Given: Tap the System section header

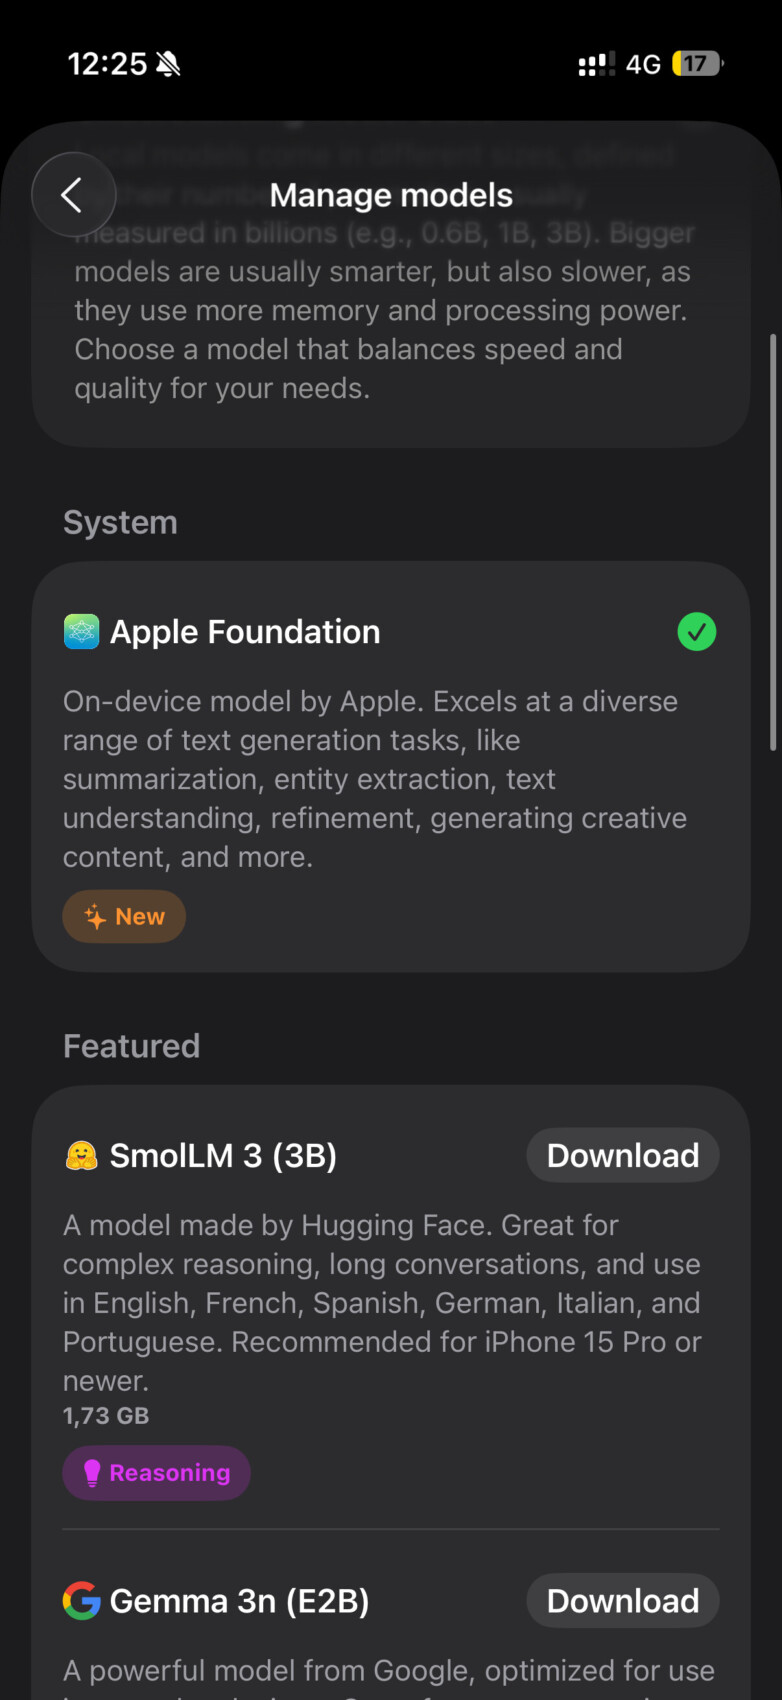Looking at the screenshot, I should [120, 523].
